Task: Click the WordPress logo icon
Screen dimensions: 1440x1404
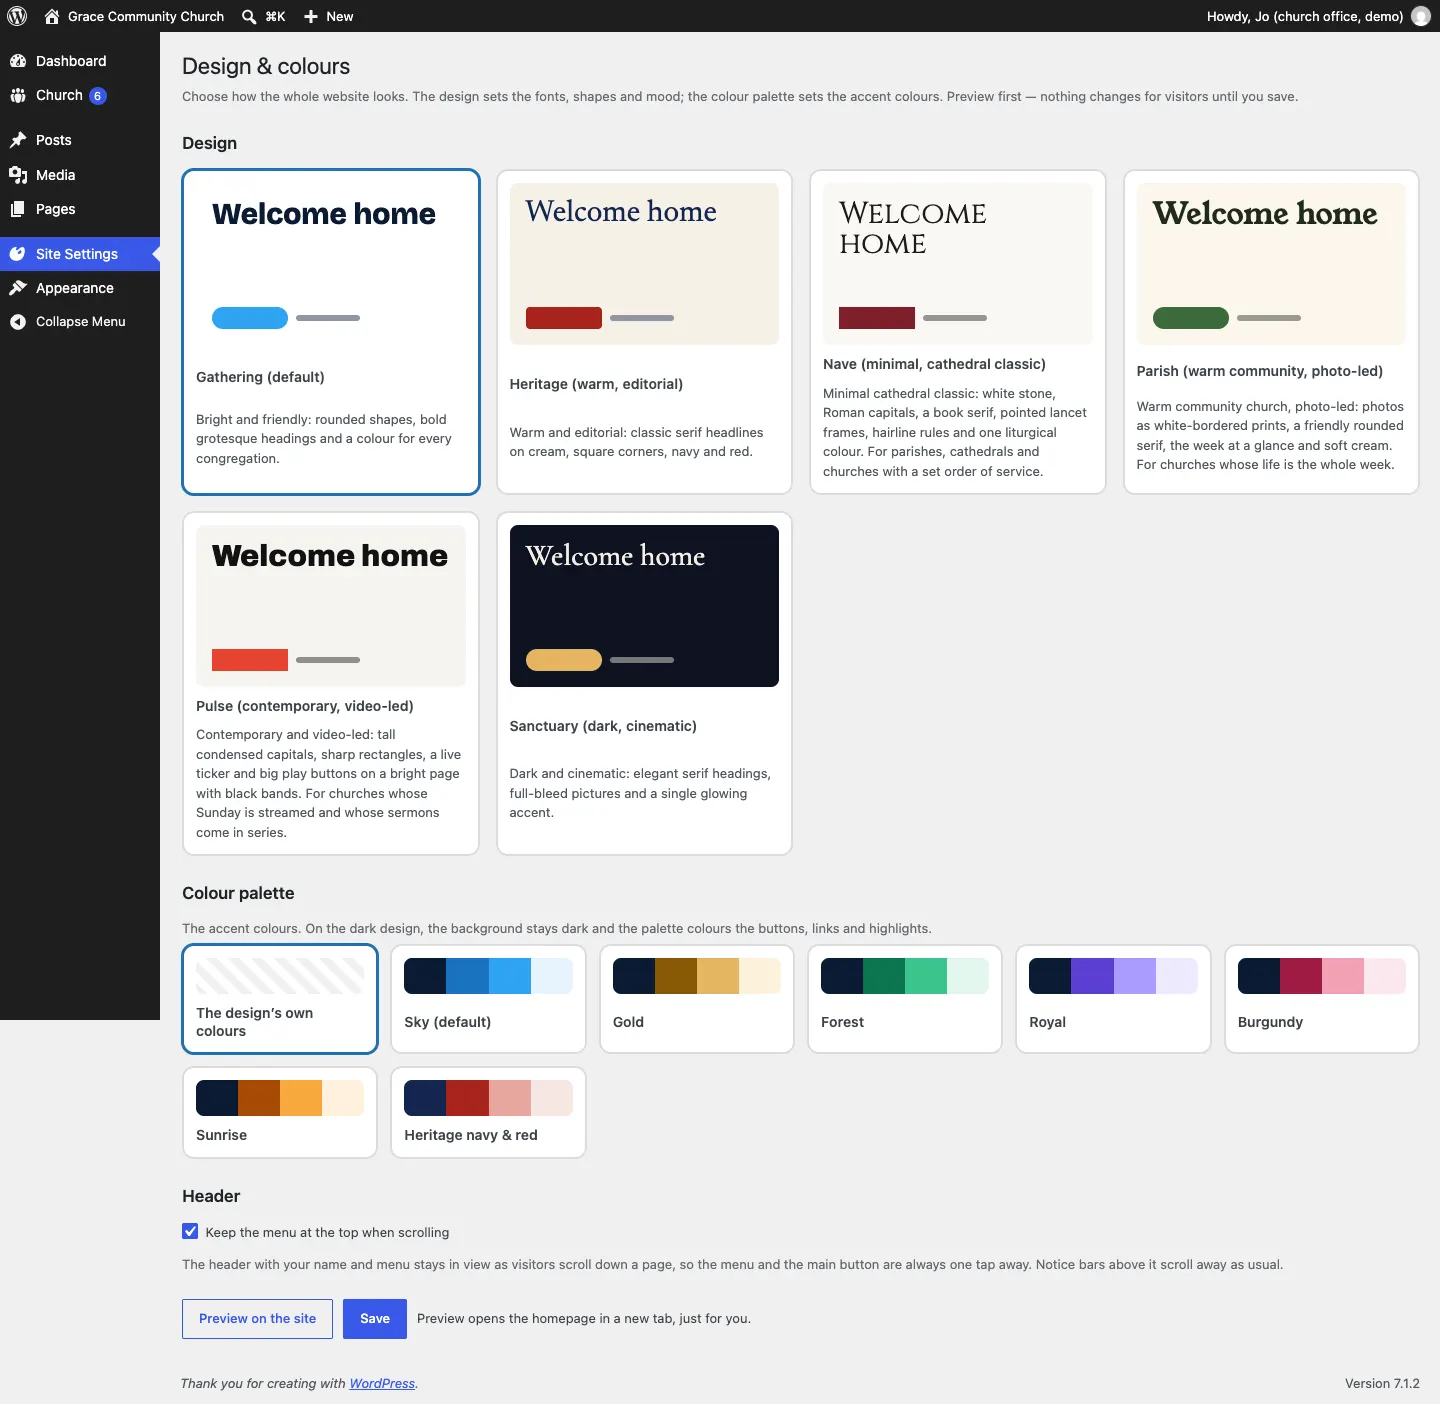Action: (17, 16)
